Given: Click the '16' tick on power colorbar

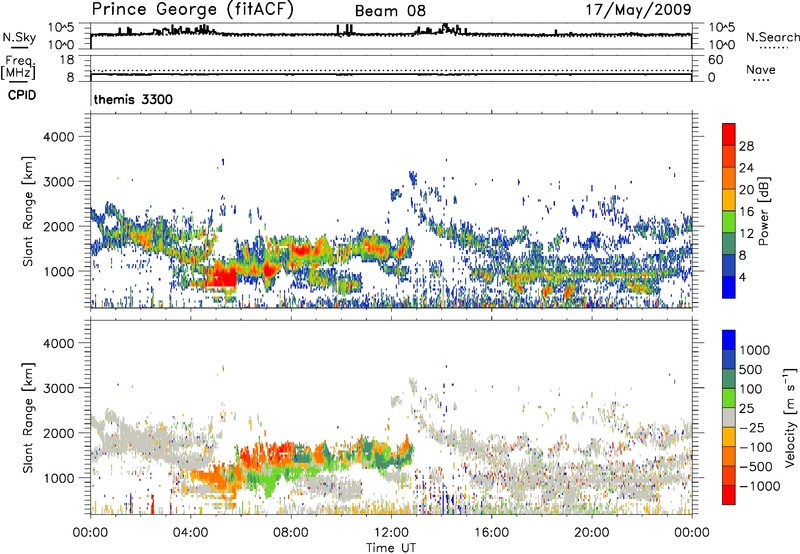Looking at the screenshot, I should [x=746, y=212].
